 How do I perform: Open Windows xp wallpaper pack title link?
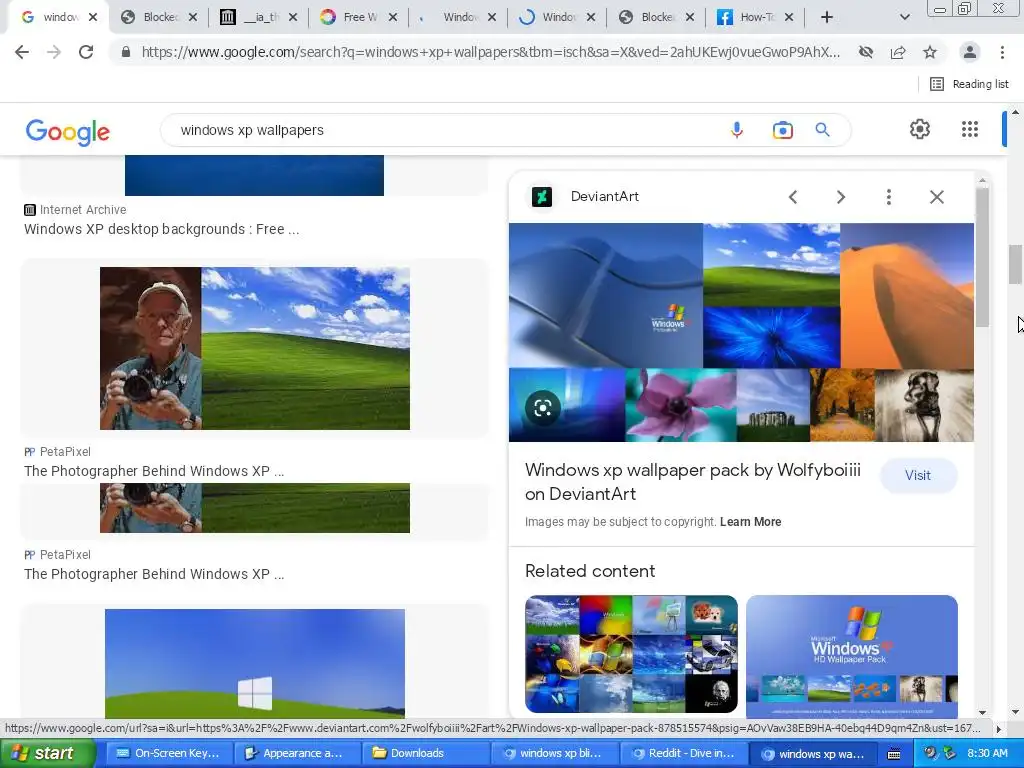pyautogui.click(x=693, y=482)
